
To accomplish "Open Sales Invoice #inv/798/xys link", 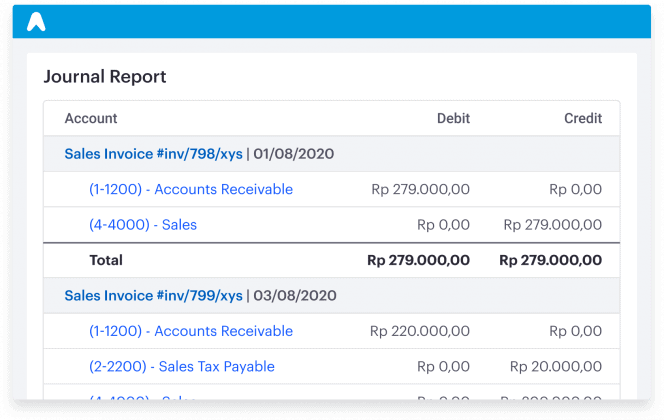I will point(153,154).
